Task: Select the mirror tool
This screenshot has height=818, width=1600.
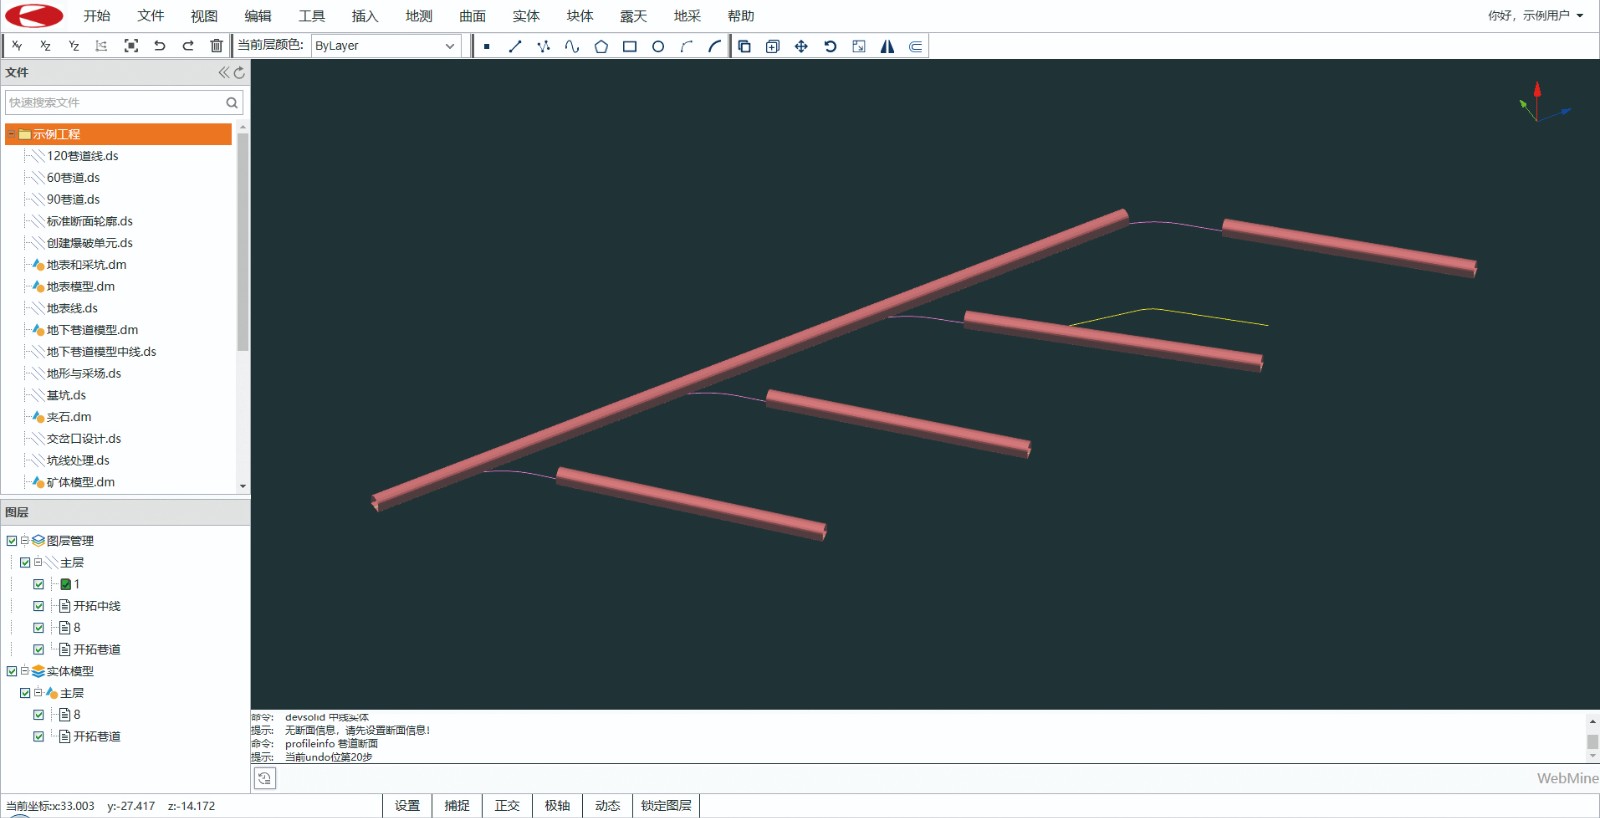Action: 887,46
